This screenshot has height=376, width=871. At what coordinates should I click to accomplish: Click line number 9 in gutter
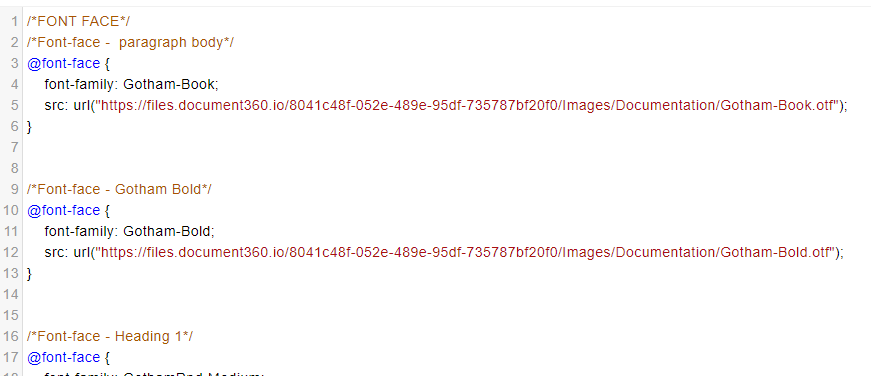14,189
